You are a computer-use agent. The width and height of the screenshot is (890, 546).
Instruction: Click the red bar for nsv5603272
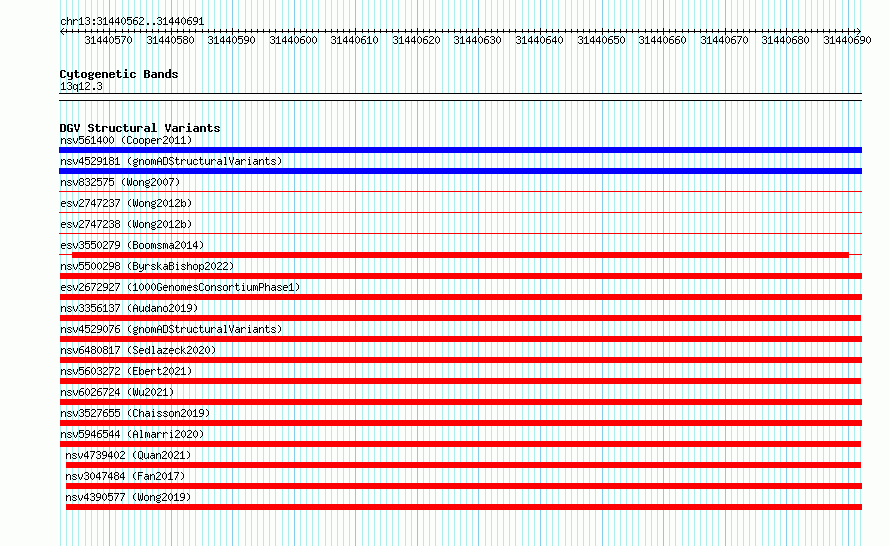[460, 381]
